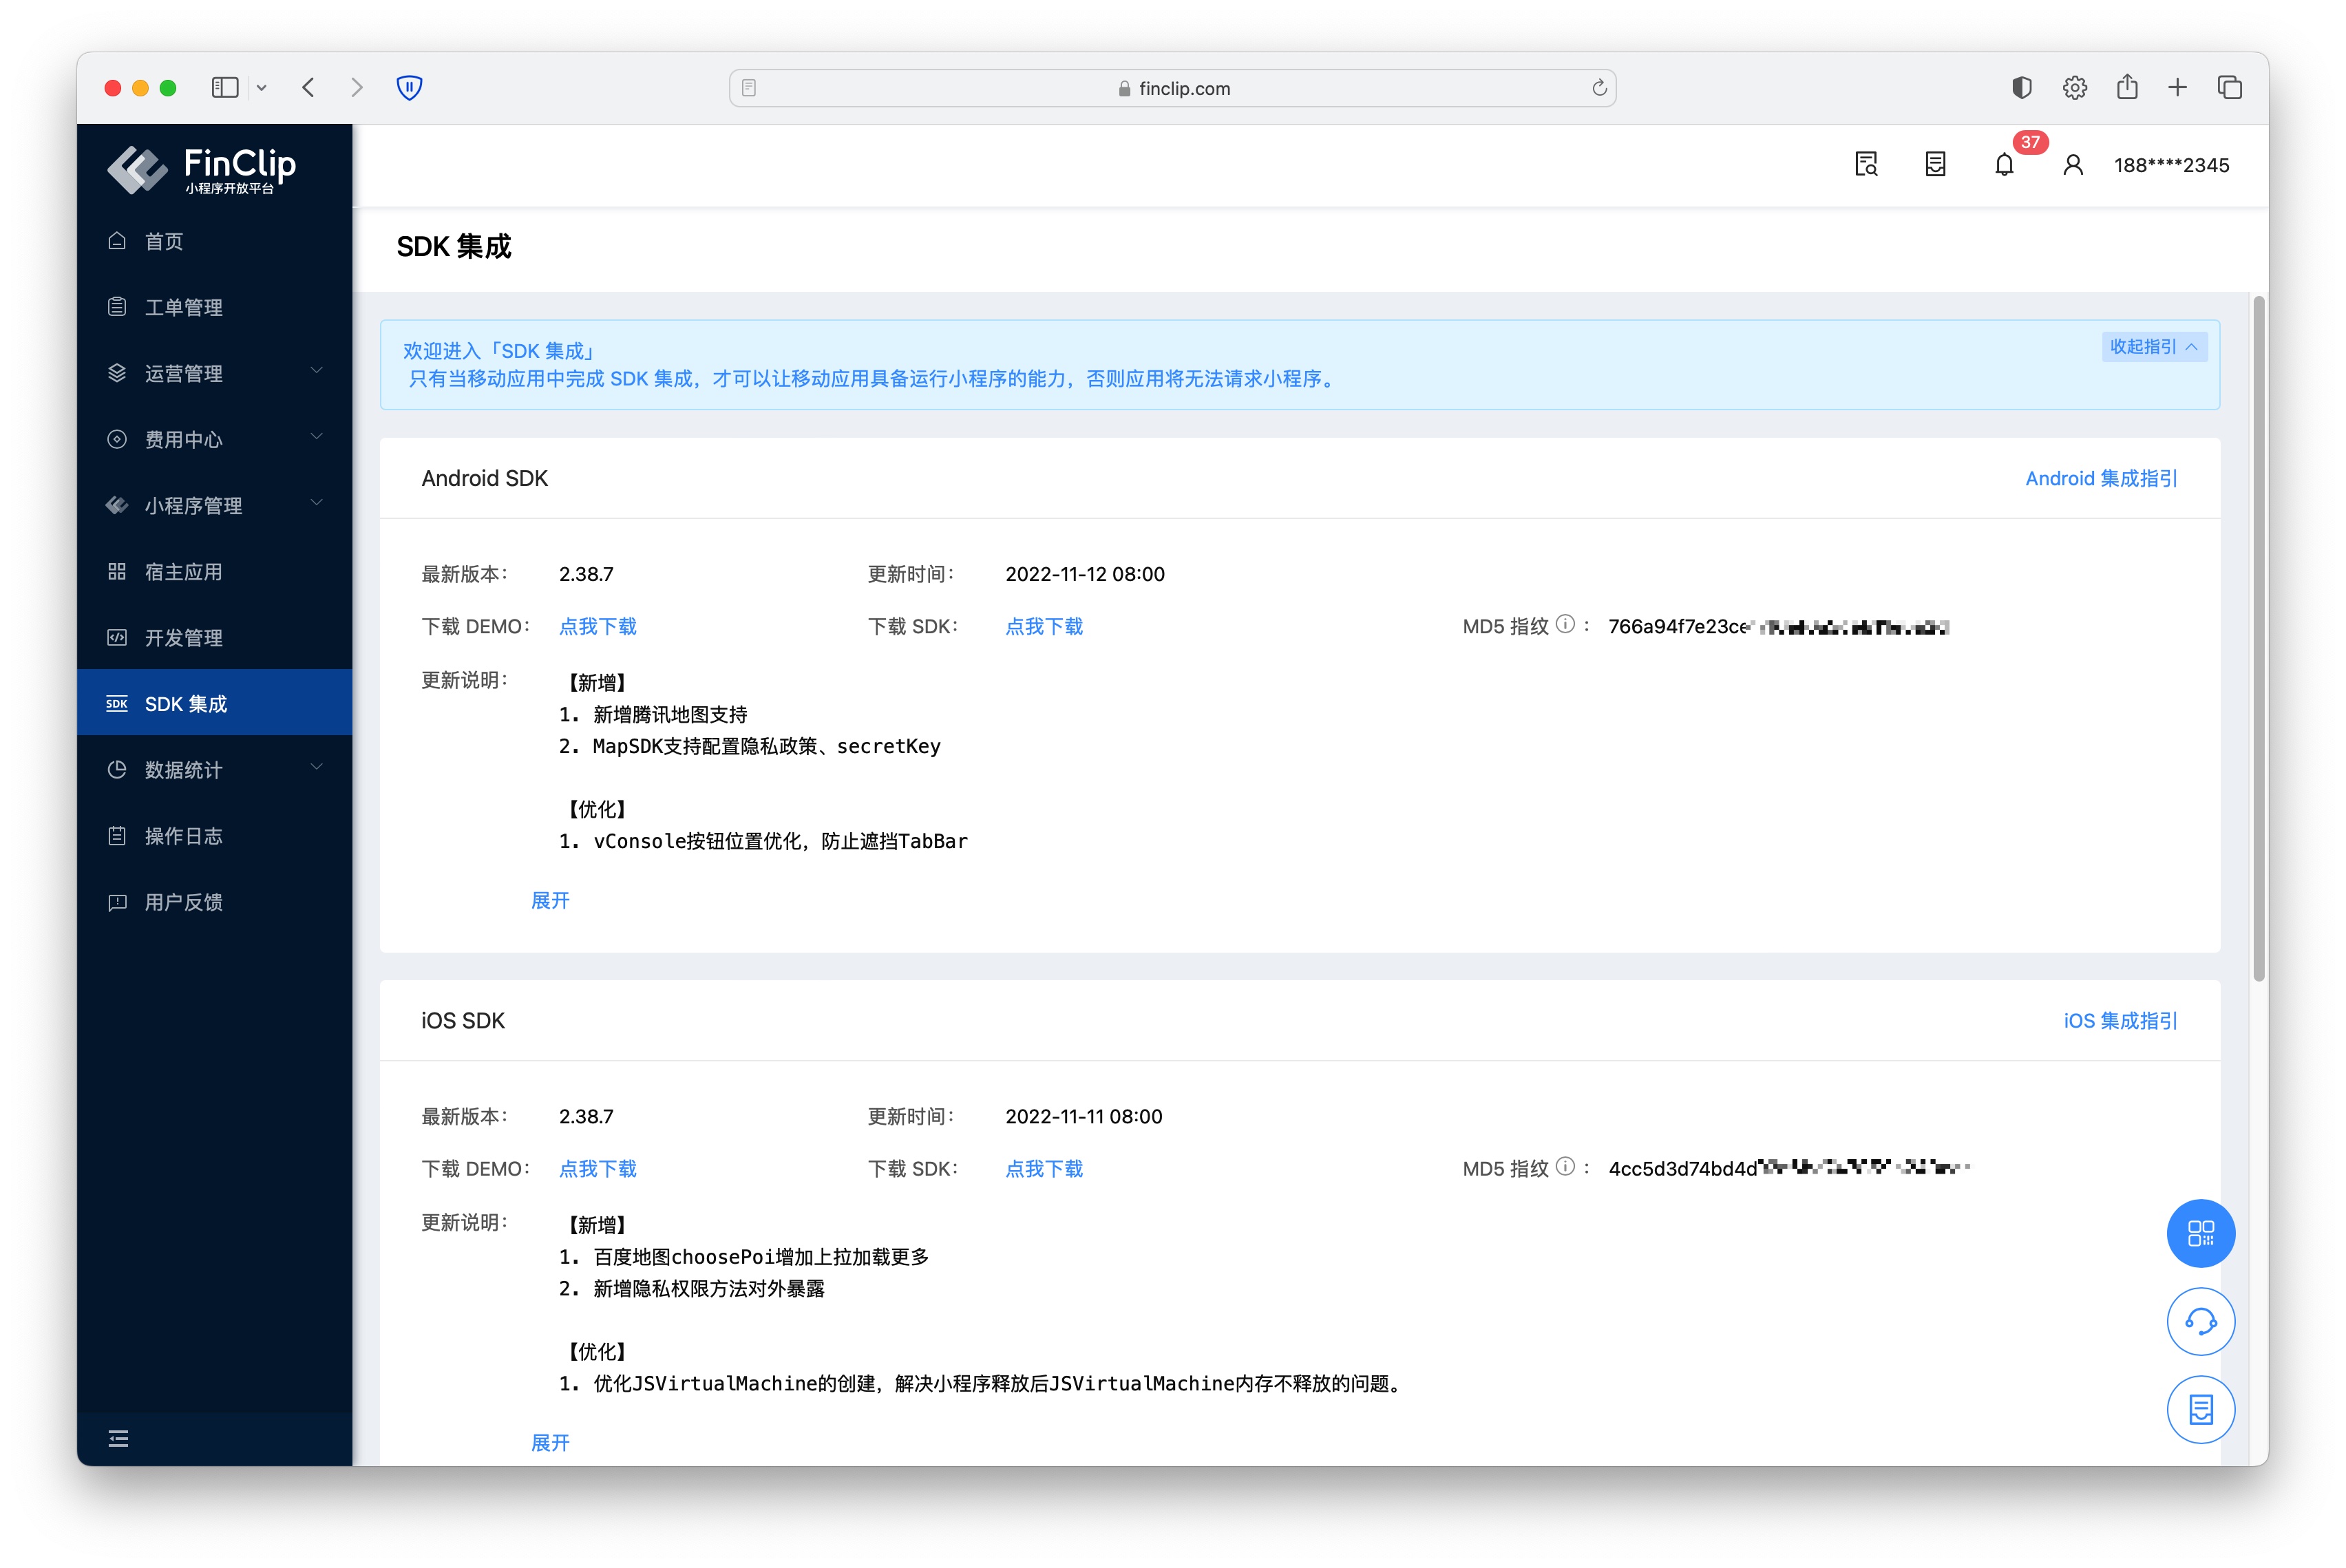
Task: Go to 开发管理 in sidebar
Action: click(x=184, y=637)
